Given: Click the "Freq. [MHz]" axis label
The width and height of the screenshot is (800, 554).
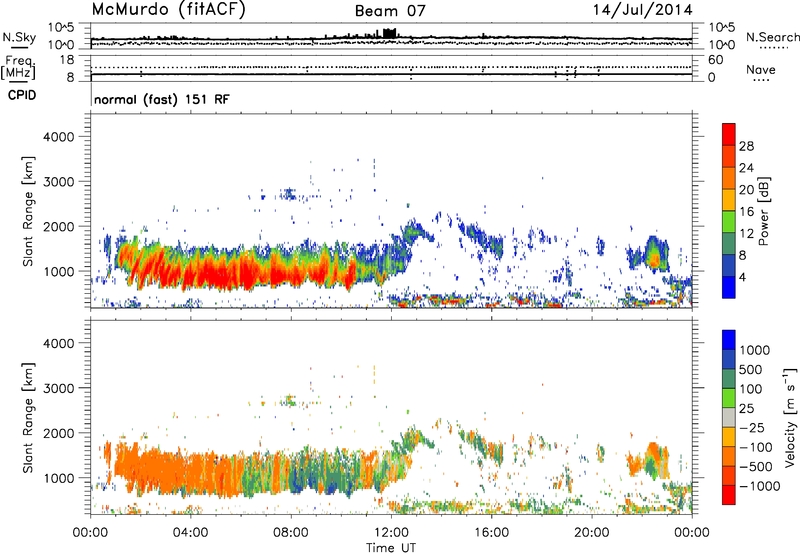Looking at the screenshot, I should click(x=18, y=68).
